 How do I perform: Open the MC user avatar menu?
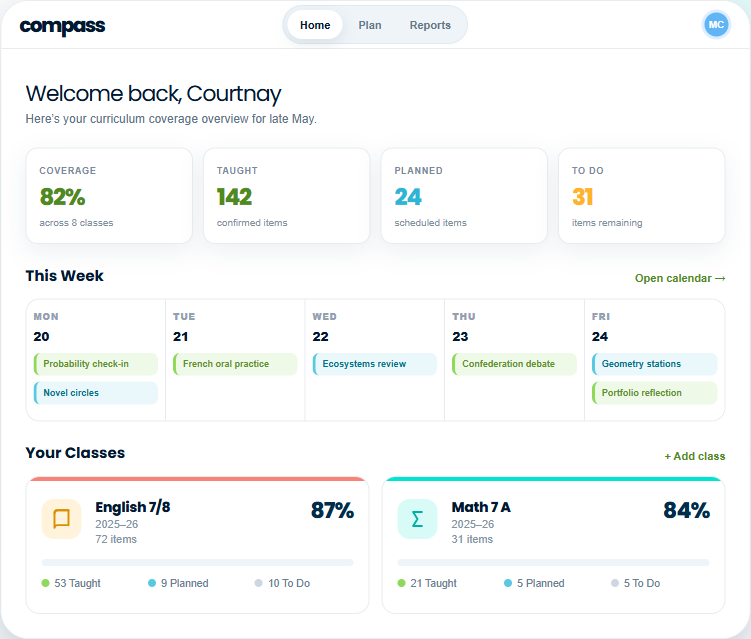[x=716, y=24]
